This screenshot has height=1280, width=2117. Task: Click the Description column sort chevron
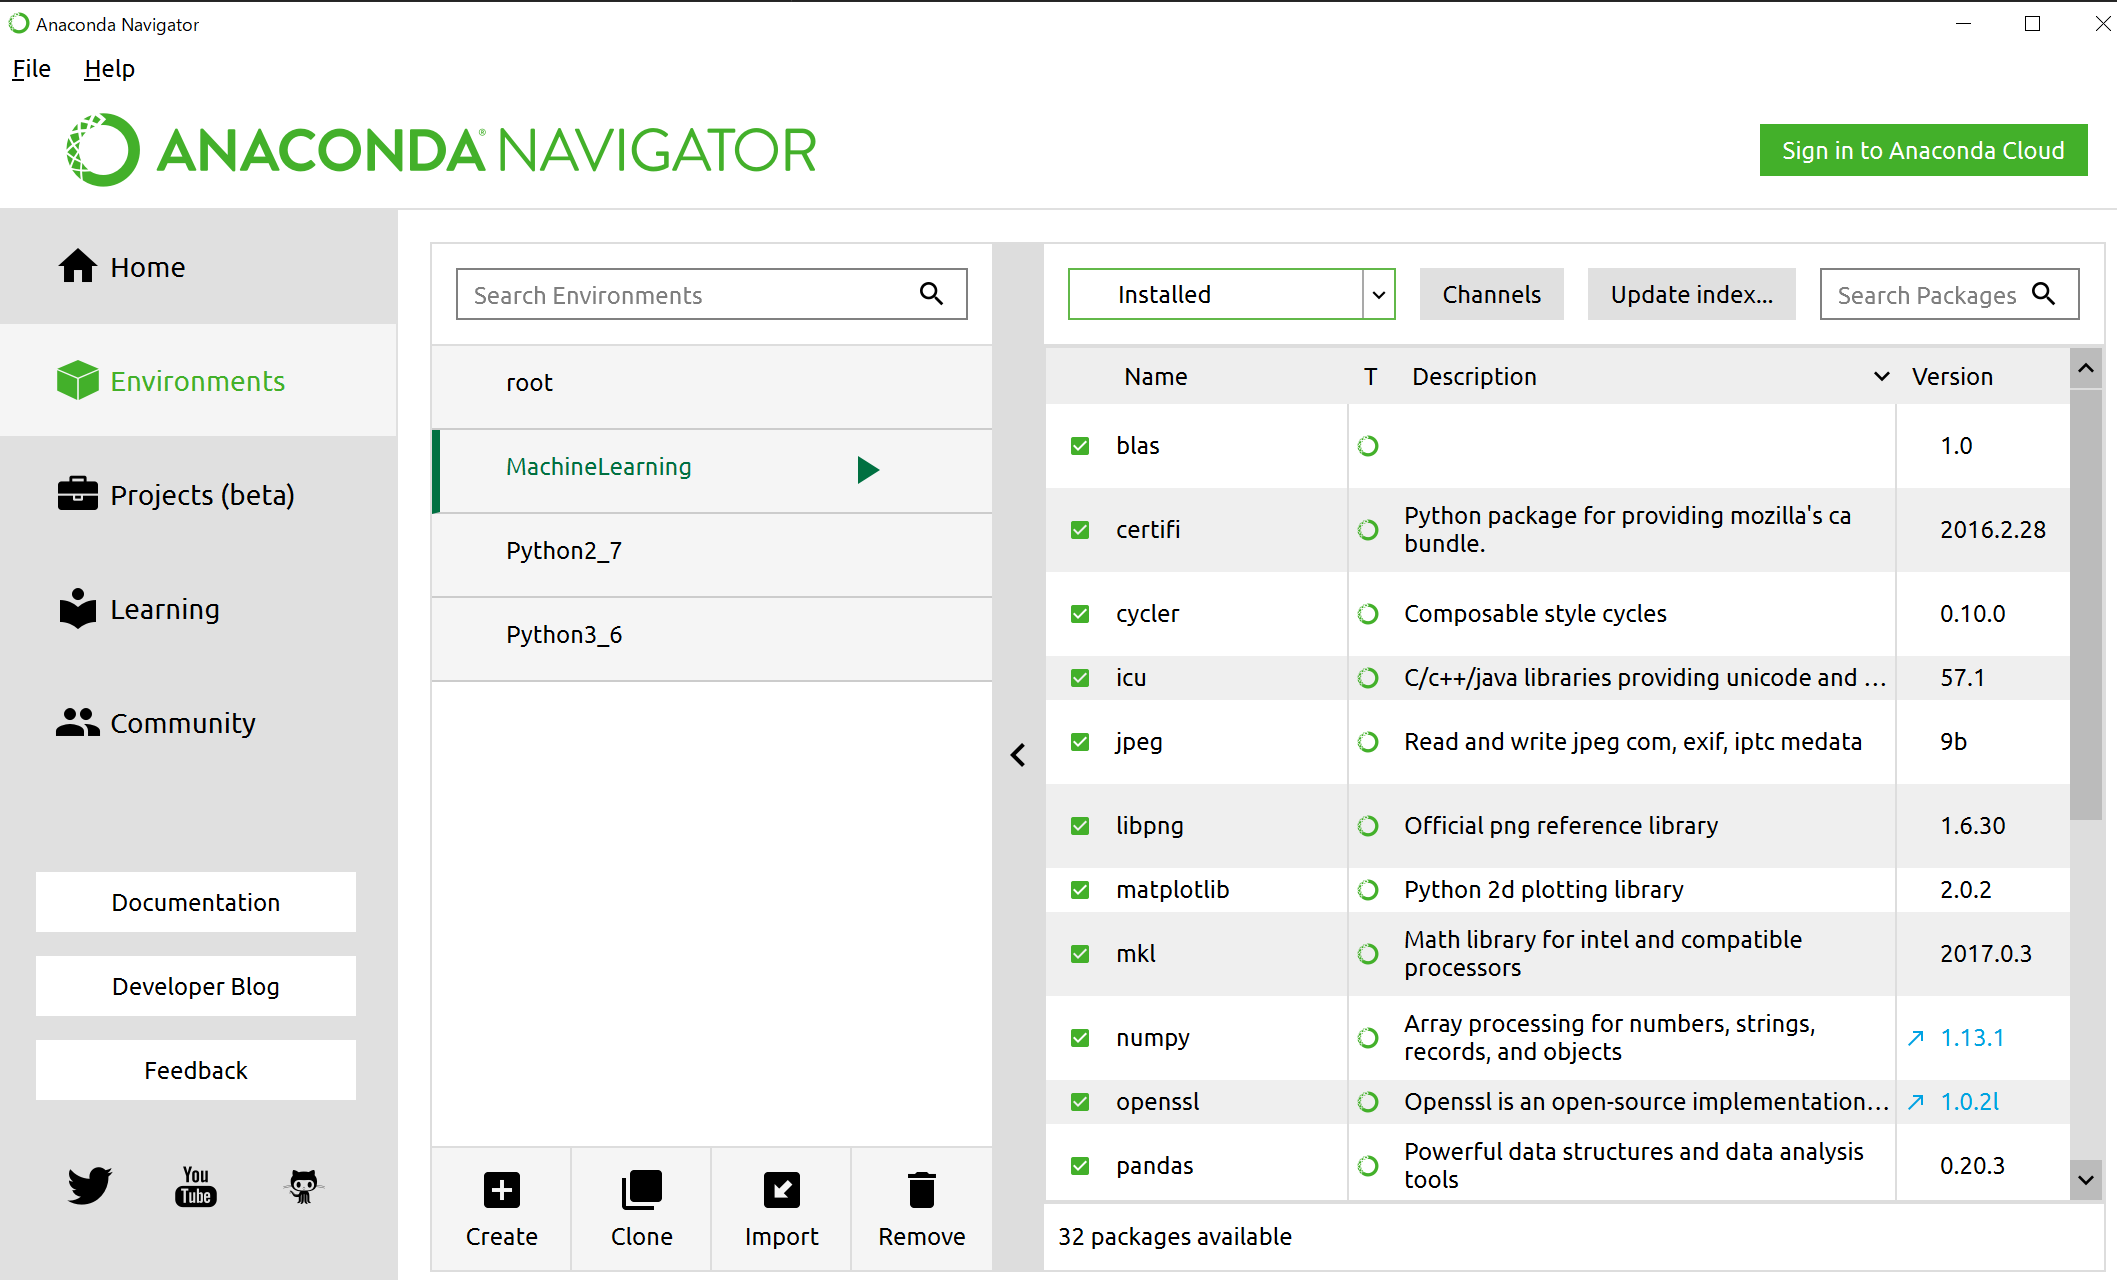(x=1881, y=377)
